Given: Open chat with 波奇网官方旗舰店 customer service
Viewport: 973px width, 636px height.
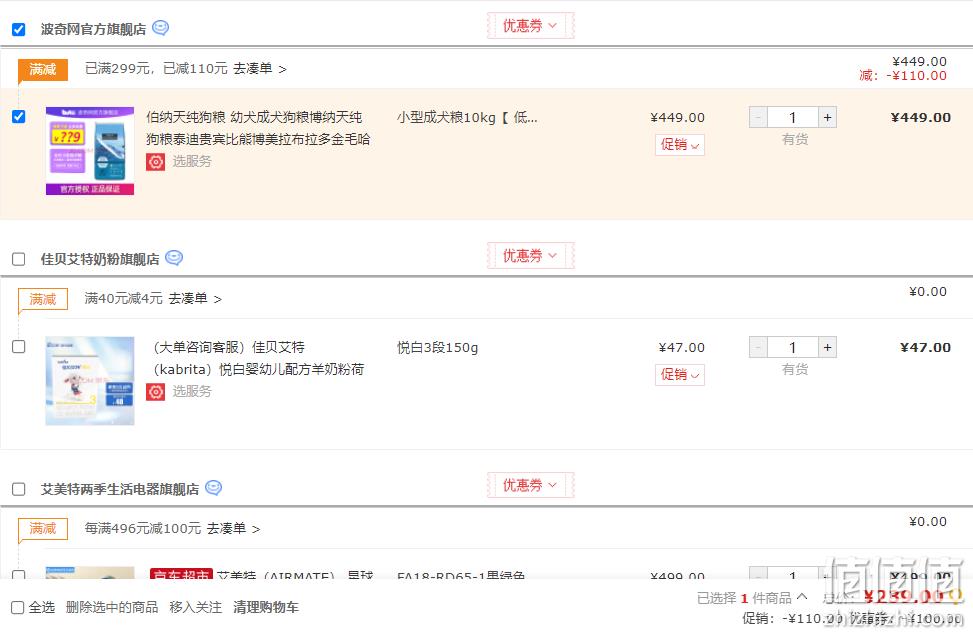Looking at the screenshot, I should pos(160,28).
